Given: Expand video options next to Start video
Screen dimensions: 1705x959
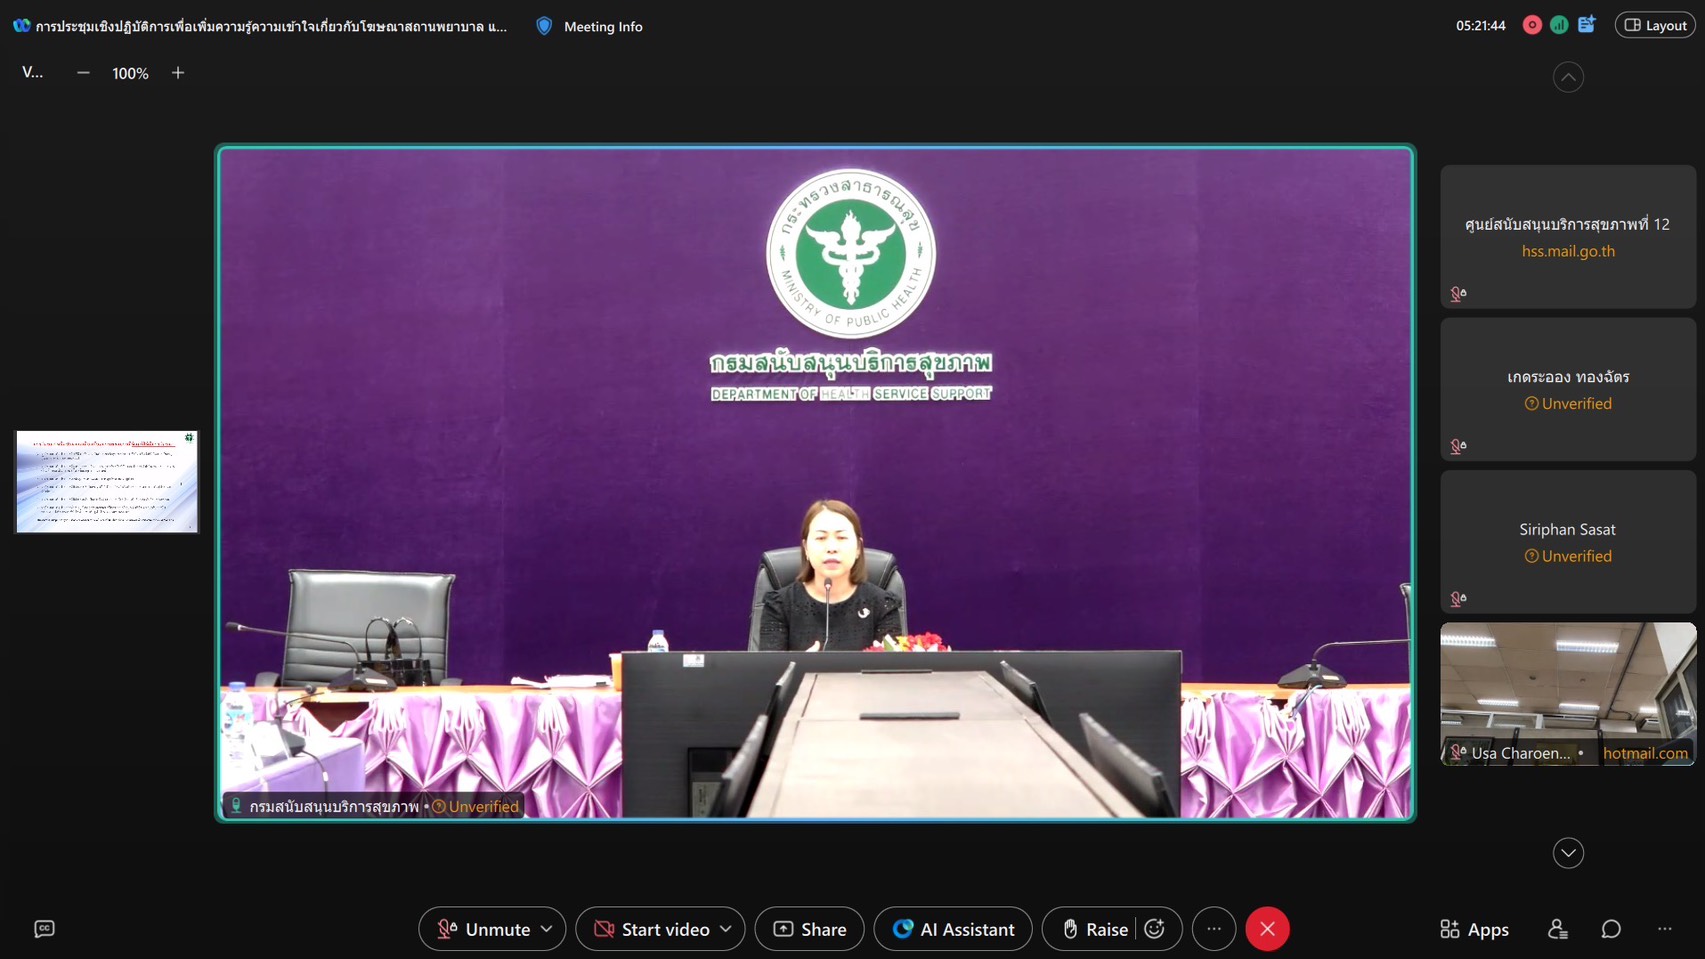Looking at the screenshot, I should [726, 929].
